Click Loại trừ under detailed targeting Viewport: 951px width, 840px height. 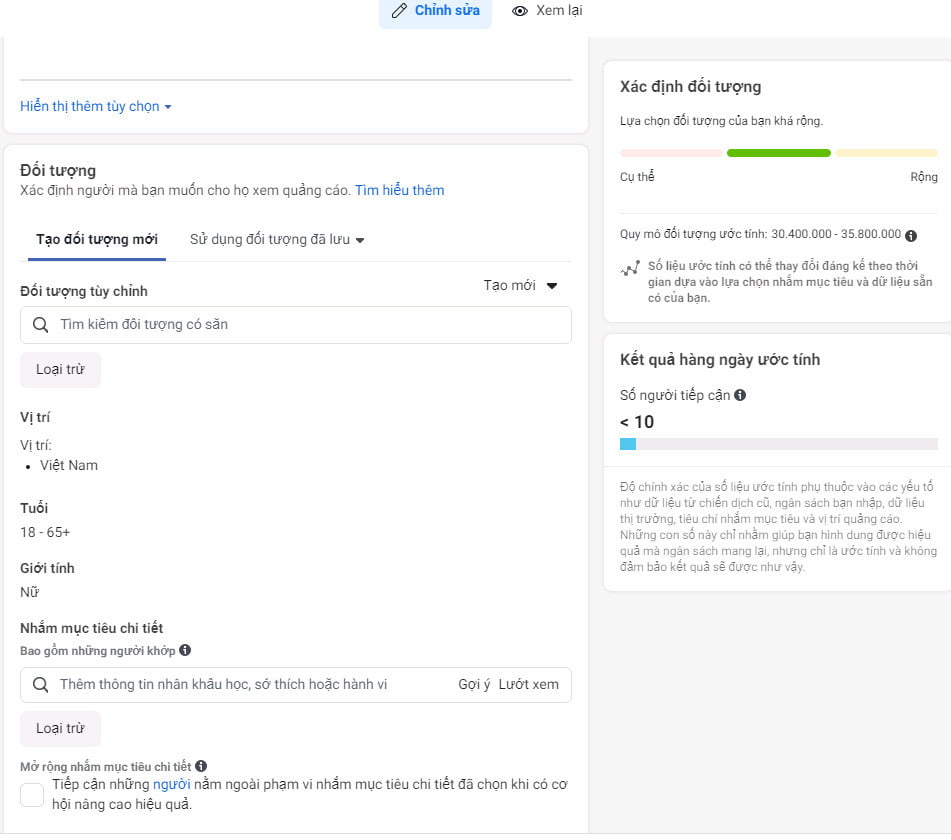[x=61, y=728]
